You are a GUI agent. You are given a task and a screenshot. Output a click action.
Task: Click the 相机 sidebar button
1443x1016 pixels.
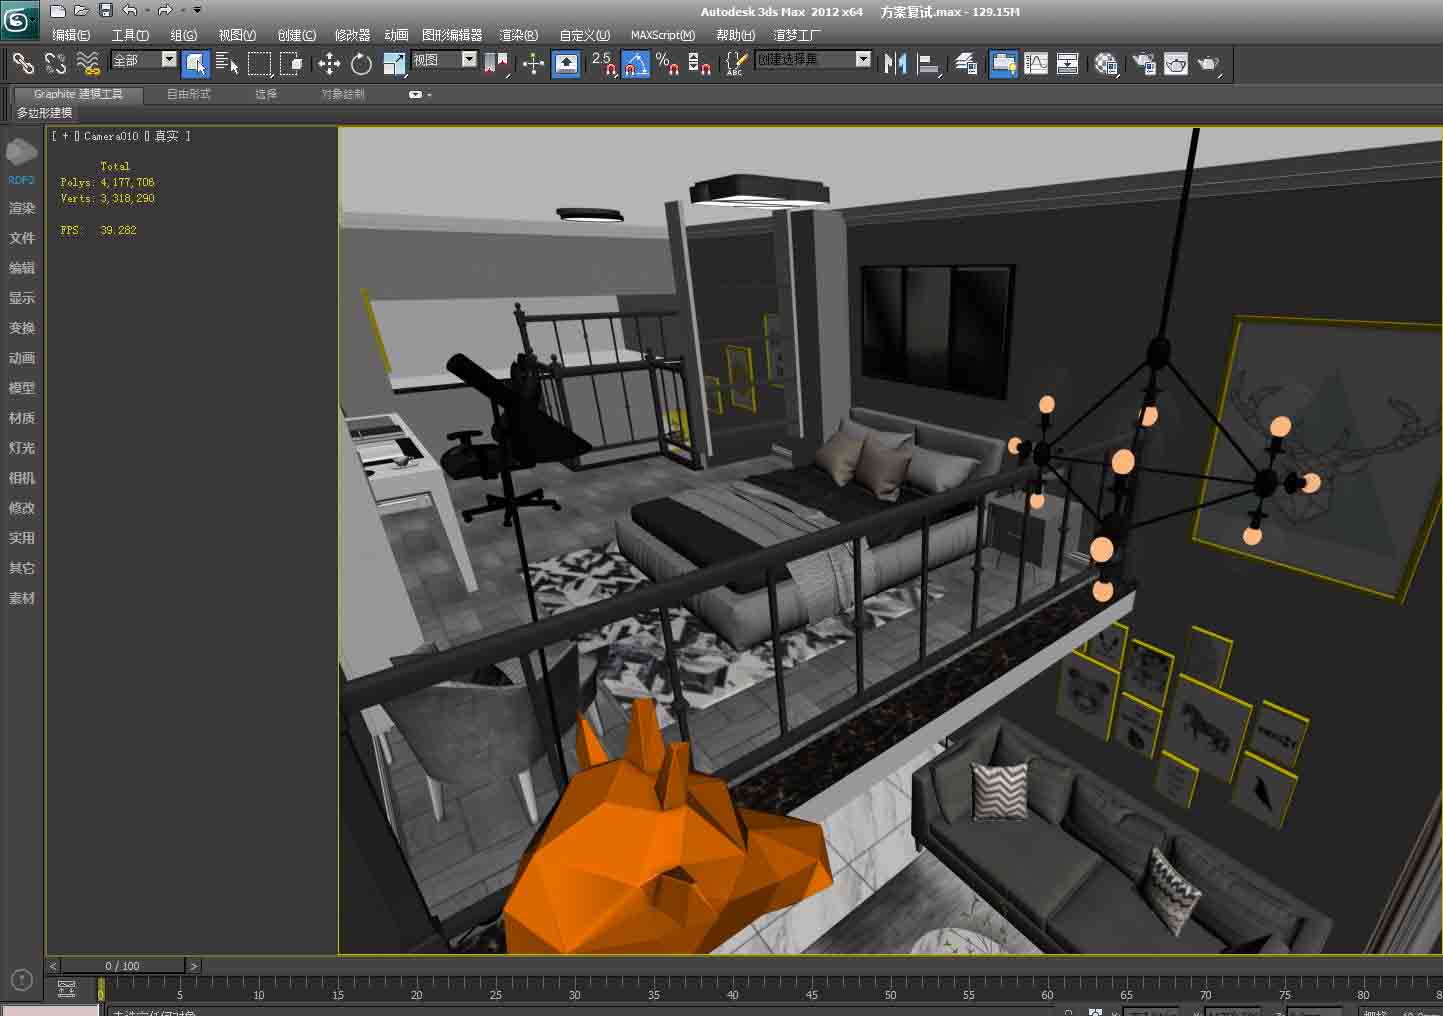(x=22, y=478)
